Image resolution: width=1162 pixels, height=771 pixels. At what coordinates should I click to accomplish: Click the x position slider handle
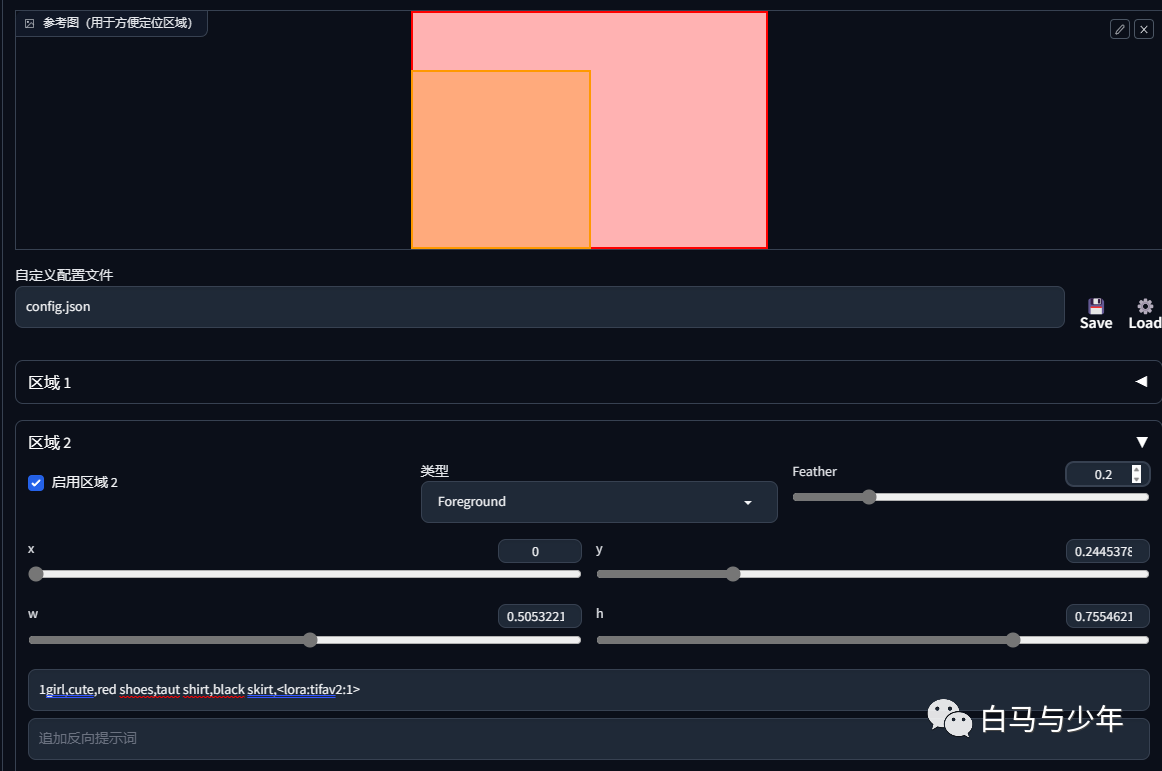coord(36,574)
